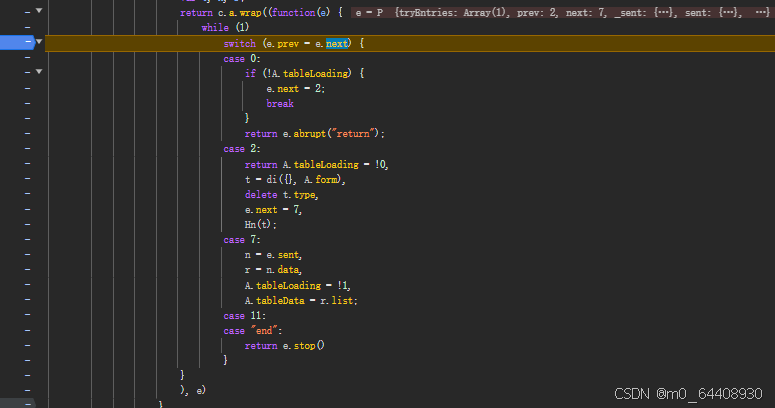Click the 'break' statement line
The height and width of the screenshot is (408, 775).
280,104
